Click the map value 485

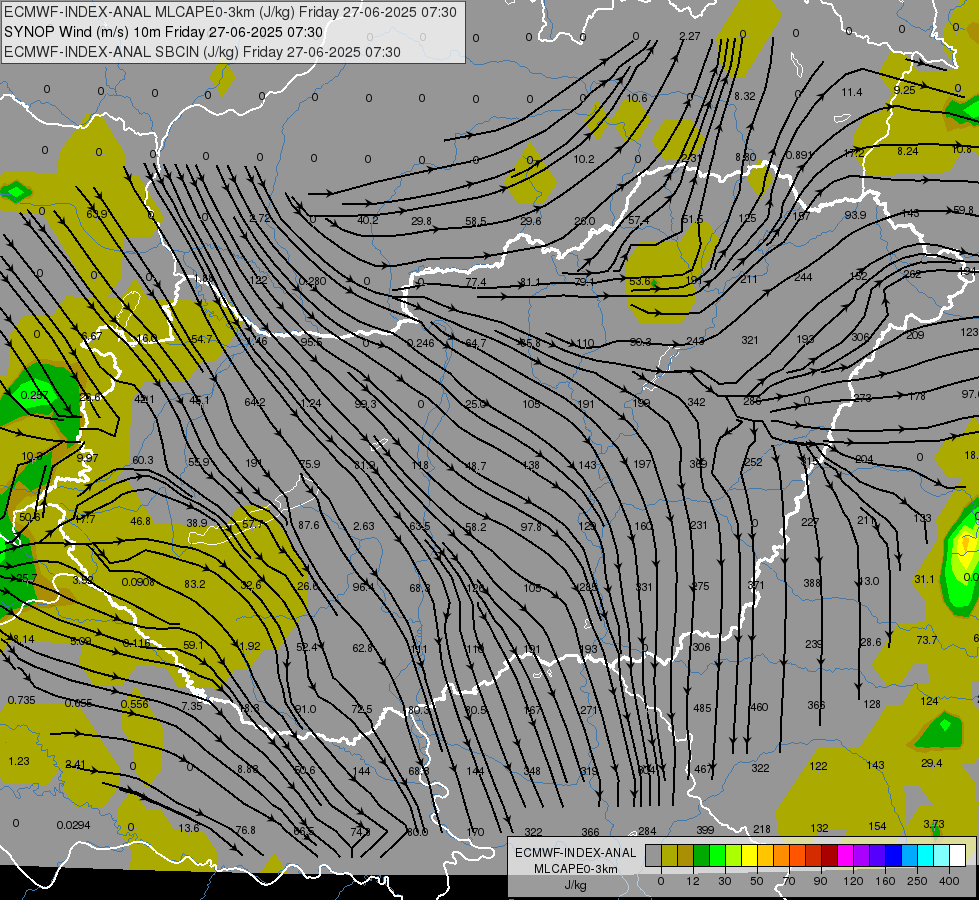point(702,708)
